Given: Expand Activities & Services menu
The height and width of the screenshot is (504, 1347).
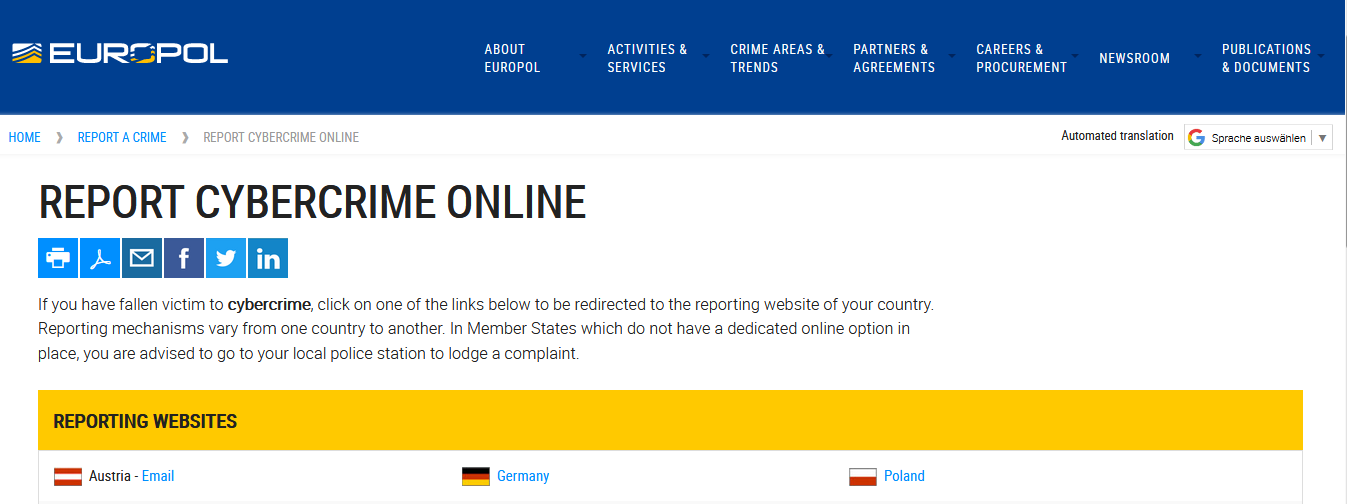Looking at the screenshot, I should [x=647, y=58].
